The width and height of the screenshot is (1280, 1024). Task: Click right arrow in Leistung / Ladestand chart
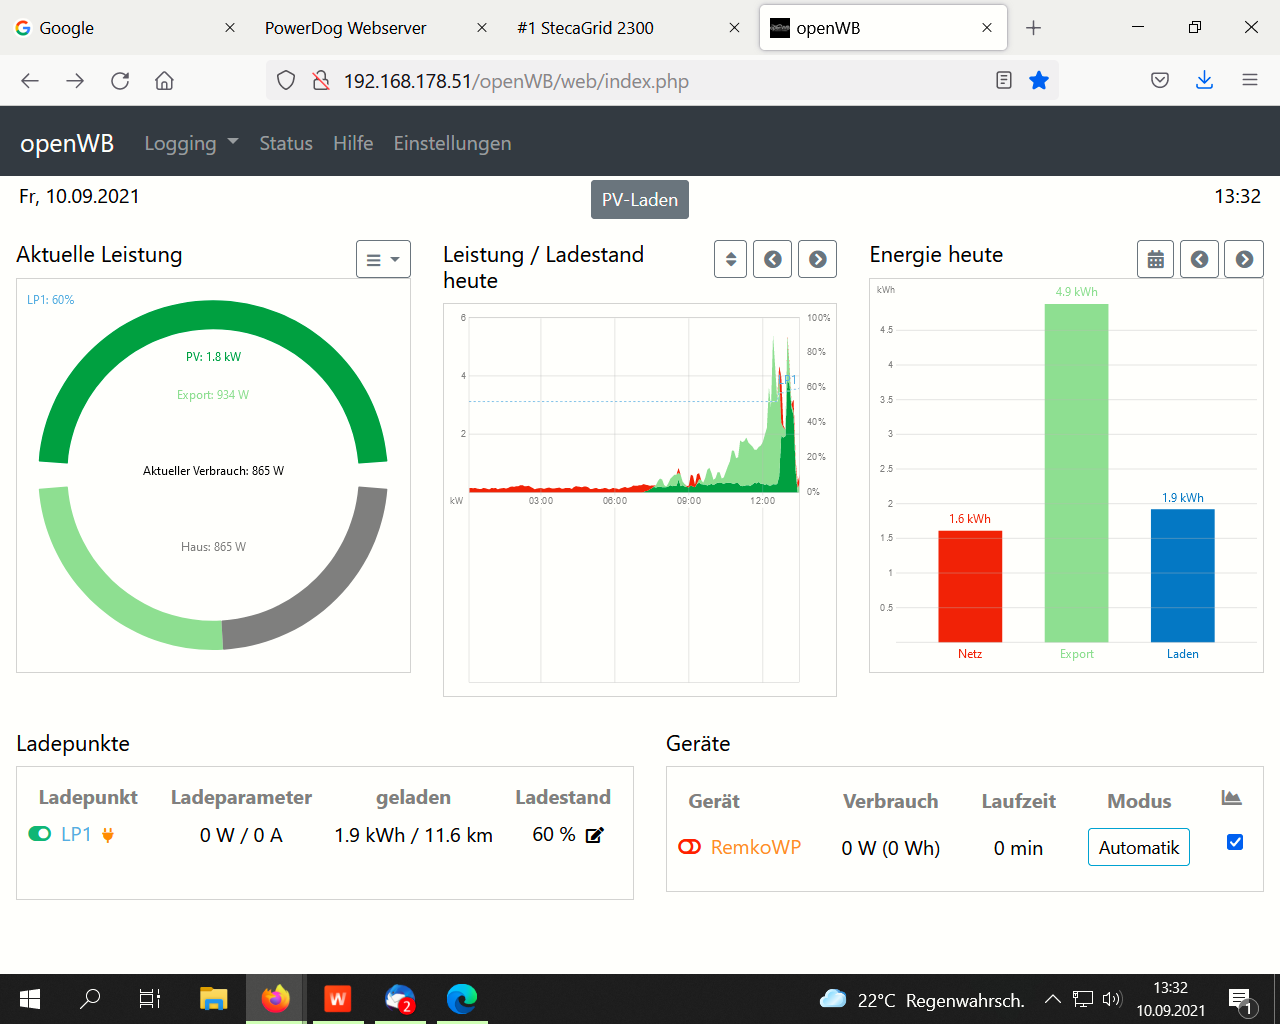tap(817, 260)
